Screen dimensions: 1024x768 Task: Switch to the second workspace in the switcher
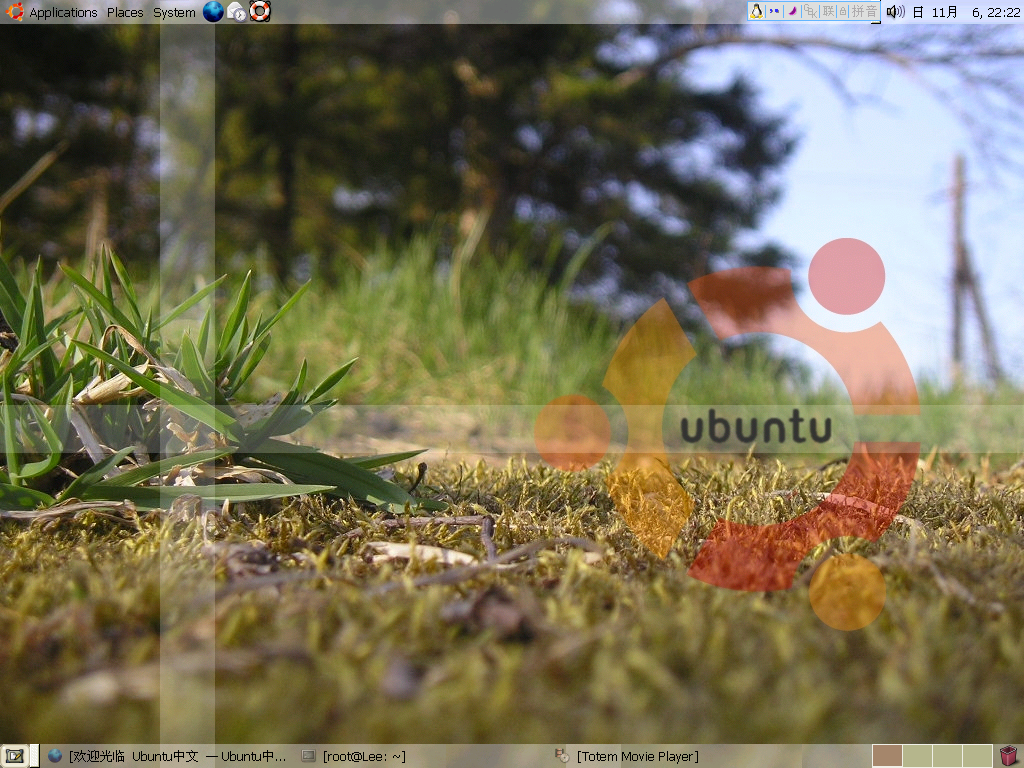[917, 756]
